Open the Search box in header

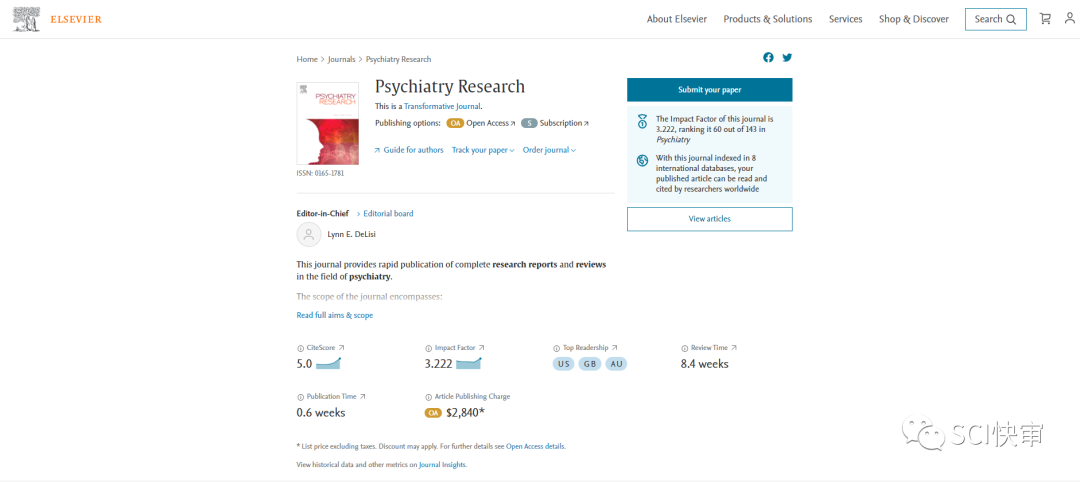coord(995,19)
